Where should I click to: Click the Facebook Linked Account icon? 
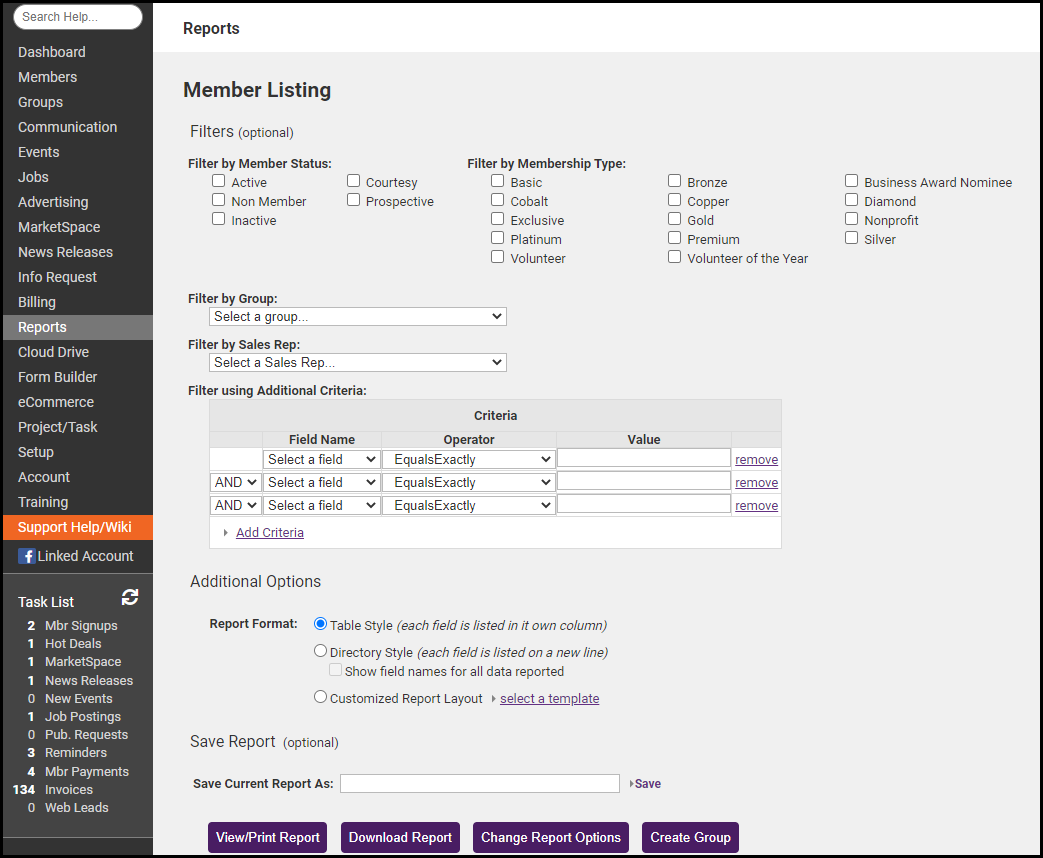27,556
